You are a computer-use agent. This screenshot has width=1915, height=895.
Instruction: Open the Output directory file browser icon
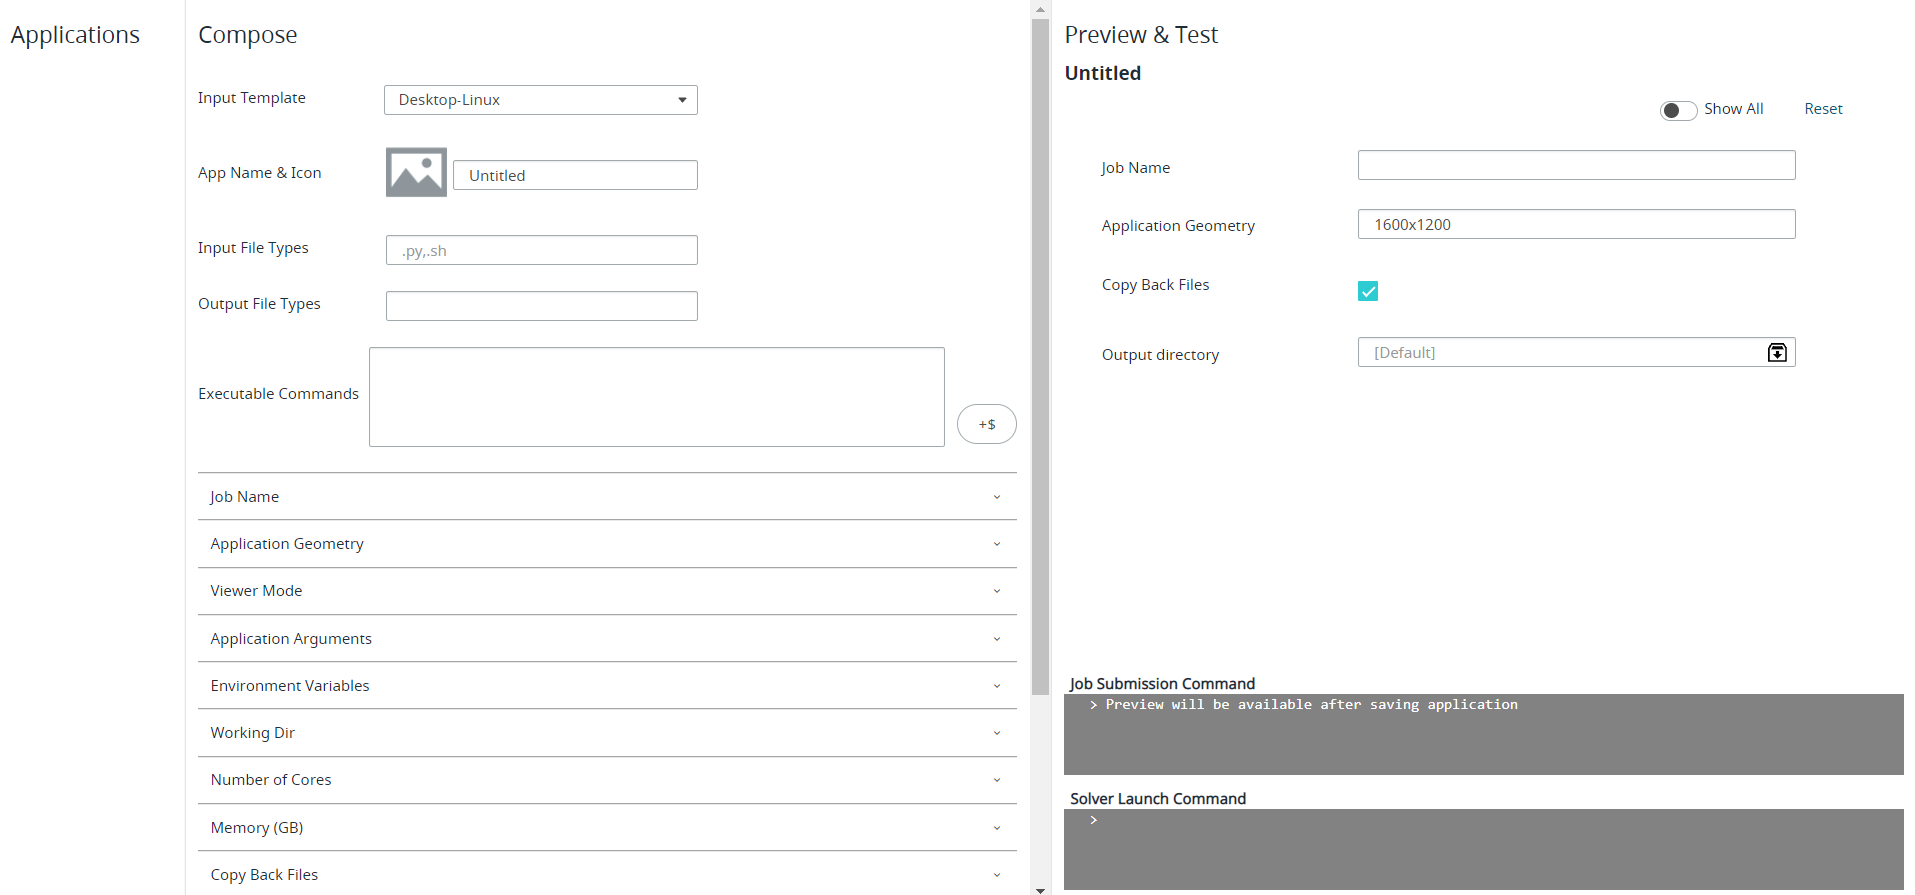pos(1777,352)
